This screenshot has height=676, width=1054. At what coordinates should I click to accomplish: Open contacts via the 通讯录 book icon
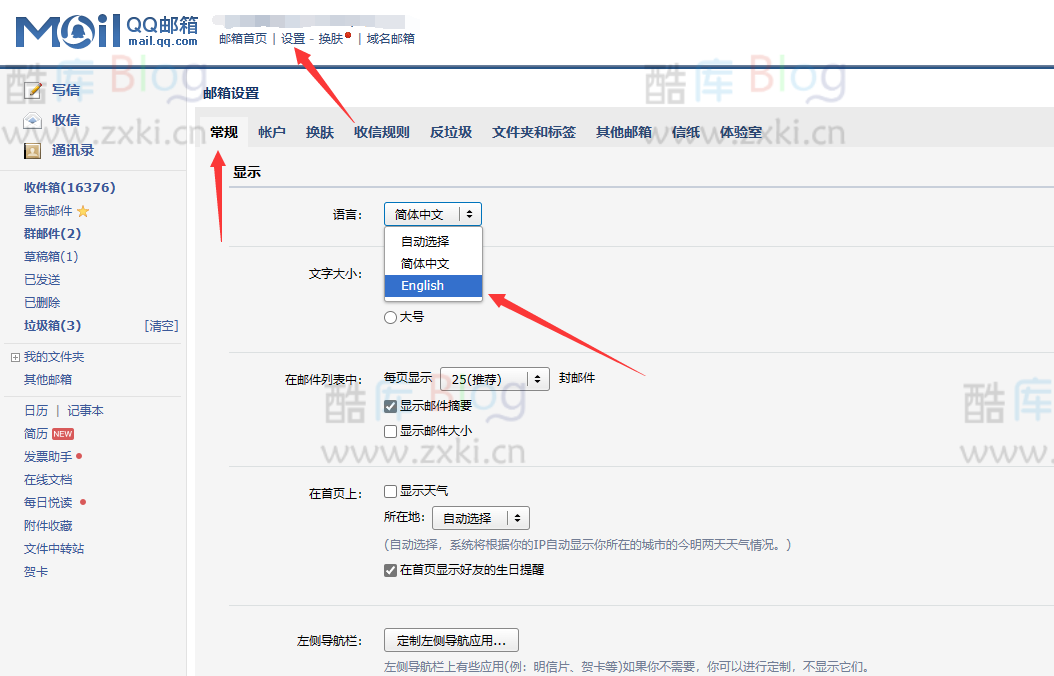(x=32, y=150)
